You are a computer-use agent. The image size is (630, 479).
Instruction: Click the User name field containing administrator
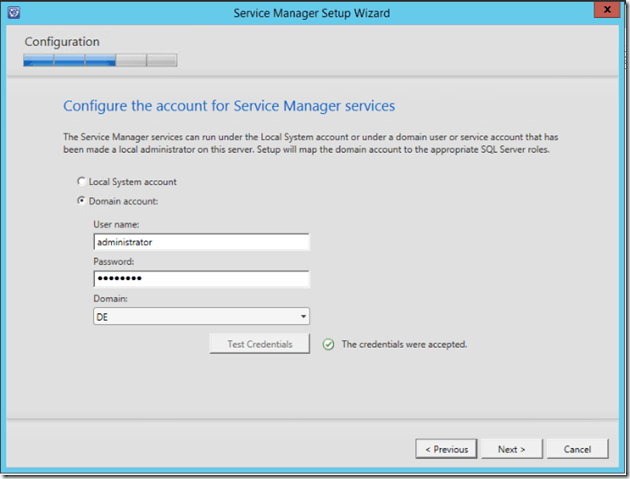pyautogui.click(x=201, y=242)
